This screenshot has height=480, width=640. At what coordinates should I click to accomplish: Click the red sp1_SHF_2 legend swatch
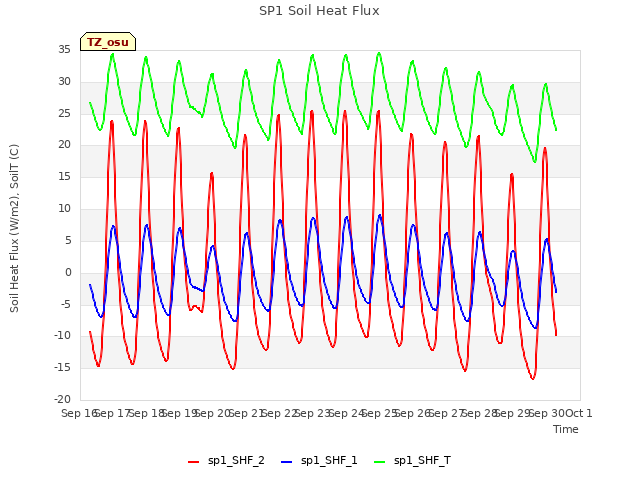pos(193,462)
